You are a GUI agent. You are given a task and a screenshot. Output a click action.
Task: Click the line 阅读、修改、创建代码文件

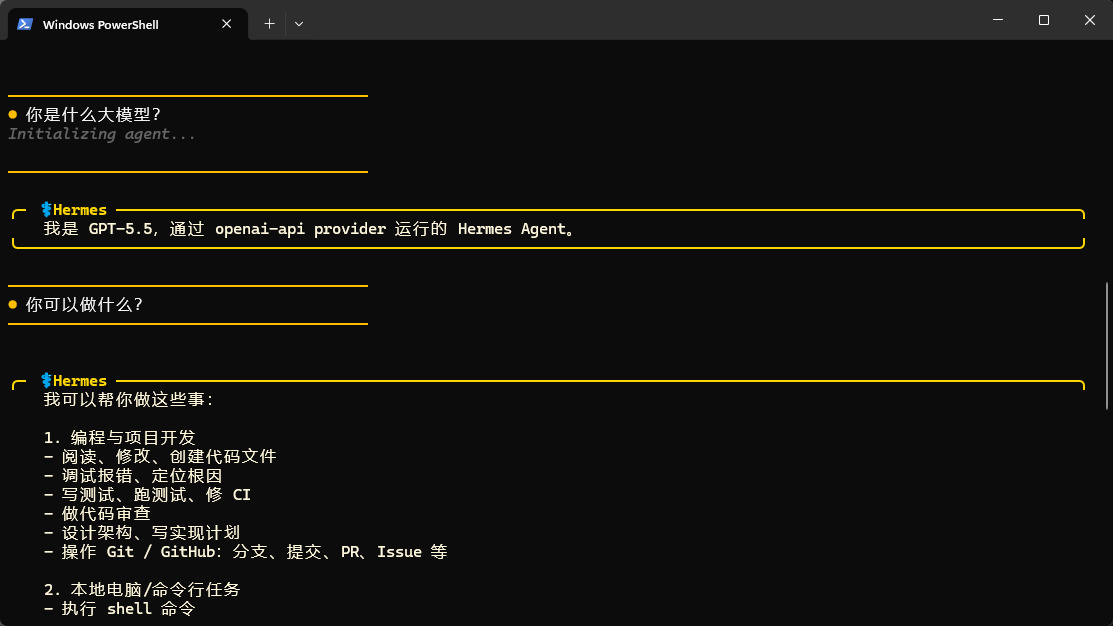[160, 456]
